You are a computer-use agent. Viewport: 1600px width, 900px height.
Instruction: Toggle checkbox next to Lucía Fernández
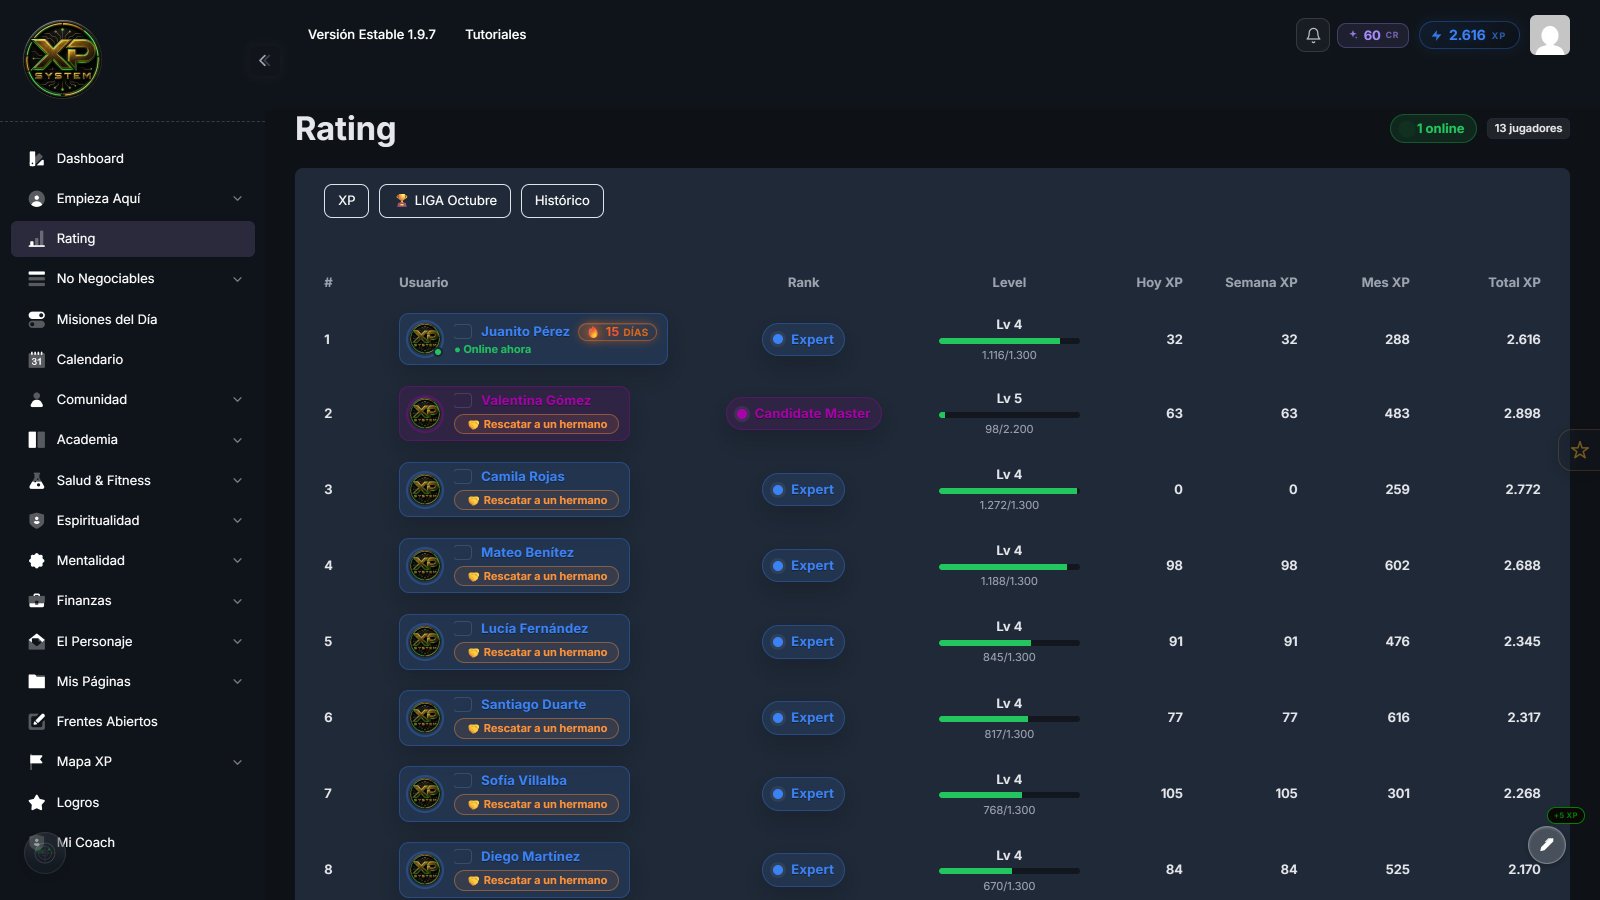pyautogui.click(x=463, y=628)
